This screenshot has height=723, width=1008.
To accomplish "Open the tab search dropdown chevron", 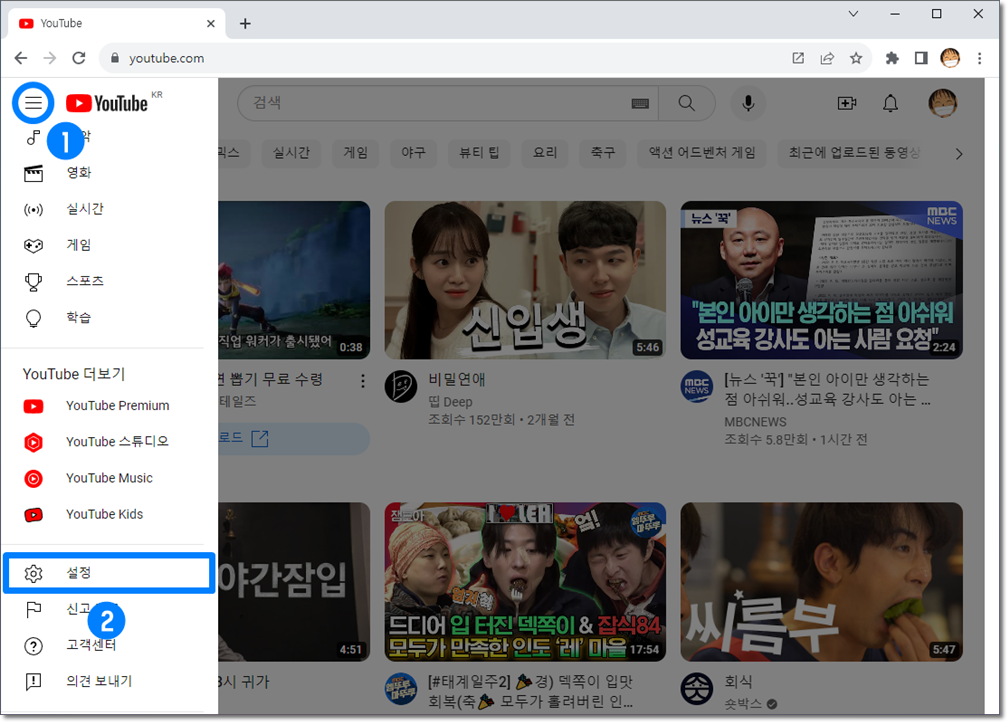I will 853,13.
